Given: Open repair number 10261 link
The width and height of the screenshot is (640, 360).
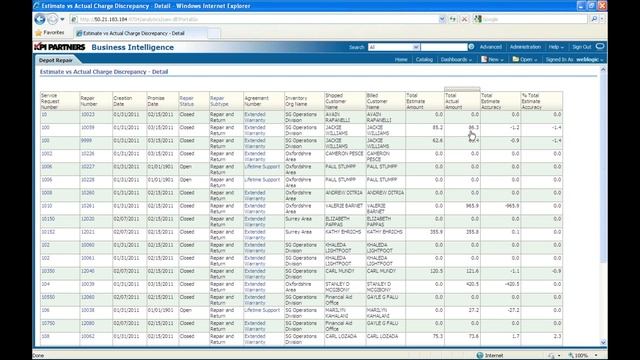Looking at the screenshot, I should tap(88, 206).
